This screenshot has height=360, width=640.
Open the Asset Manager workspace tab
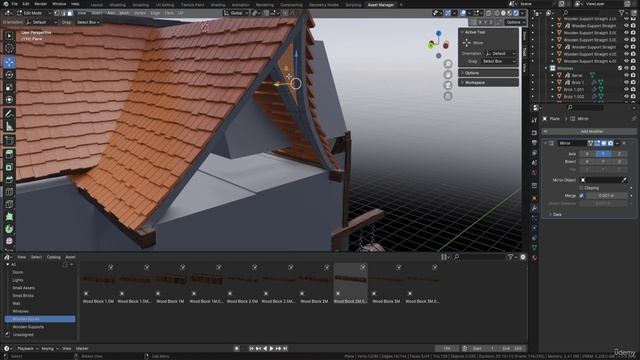[x=381, y=5]
